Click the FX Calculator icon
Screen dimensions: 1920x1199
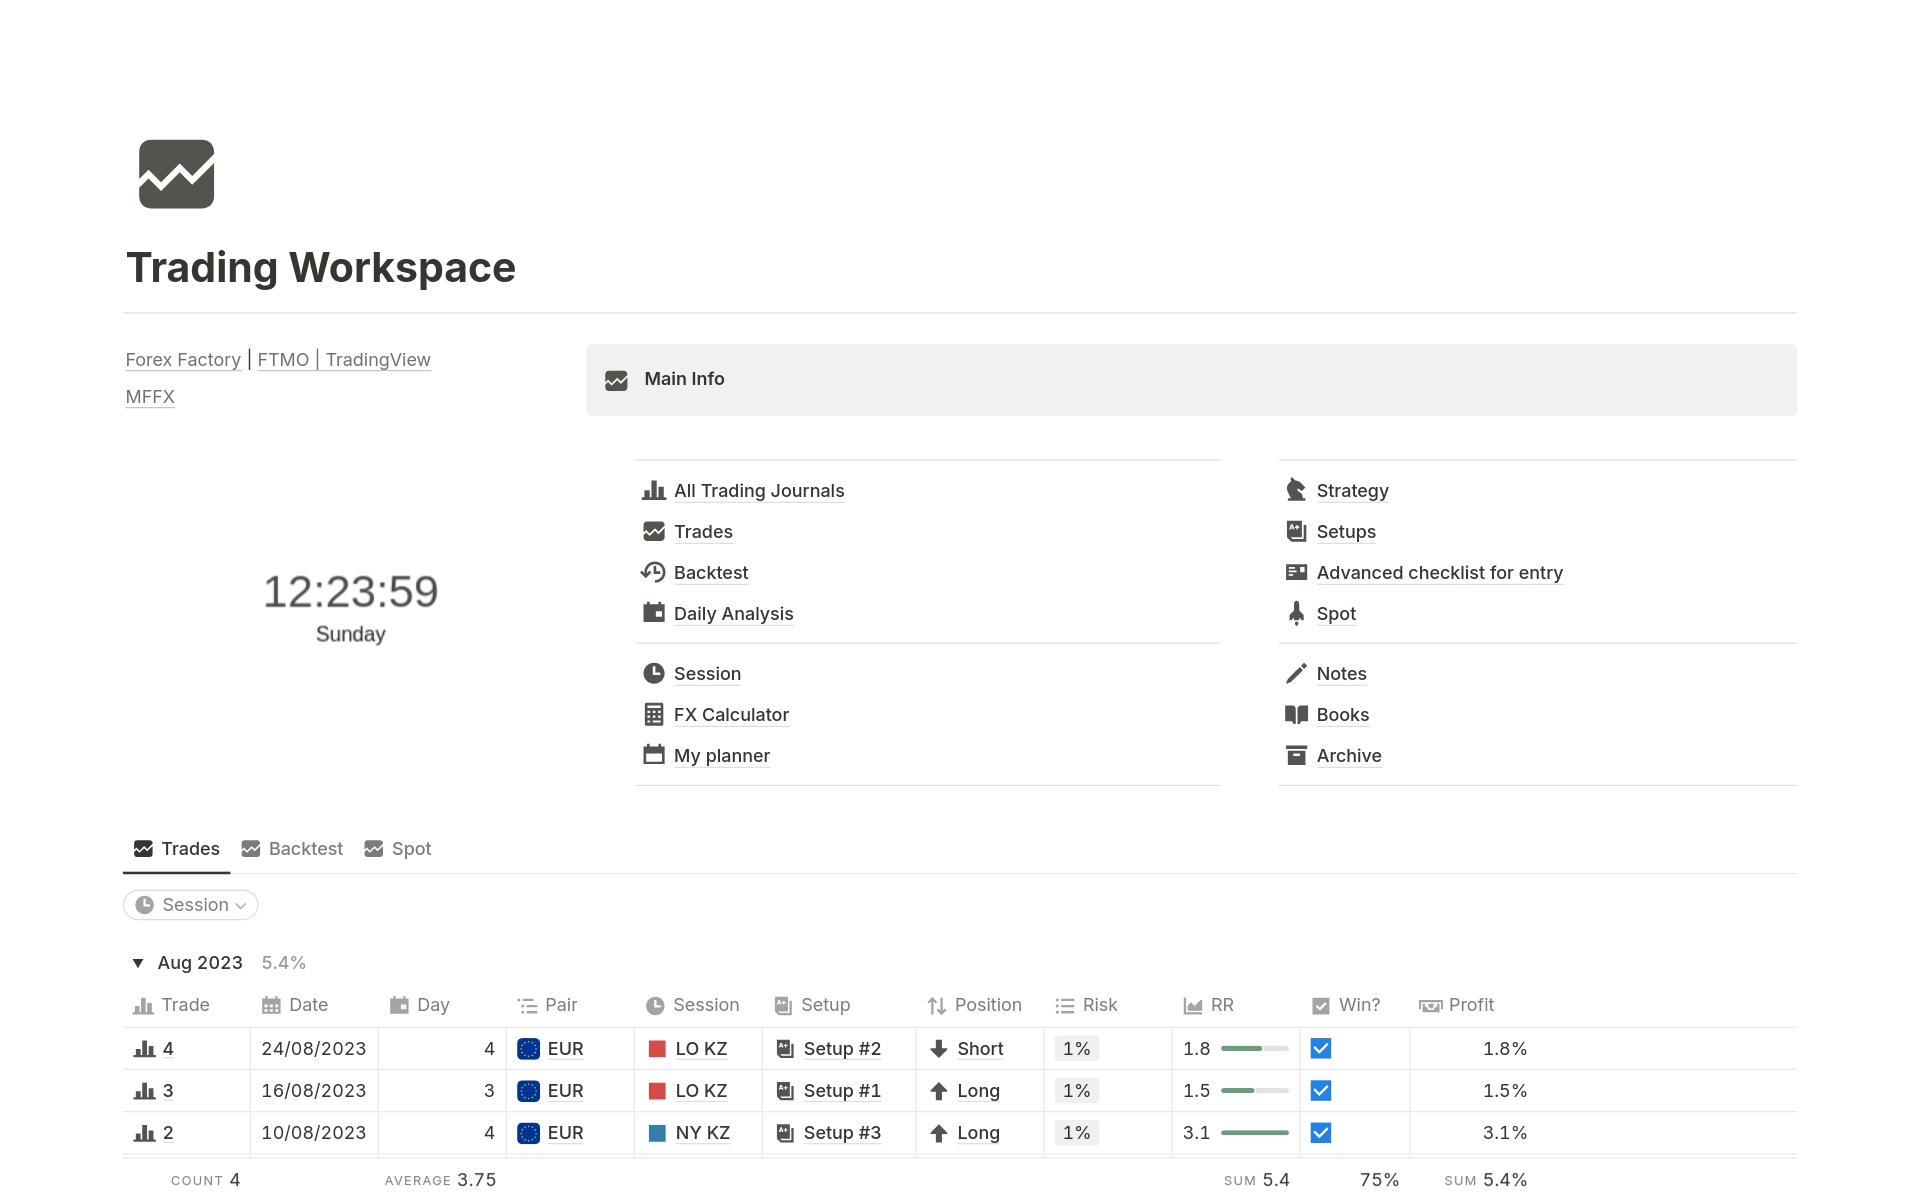tap(654, 714)
